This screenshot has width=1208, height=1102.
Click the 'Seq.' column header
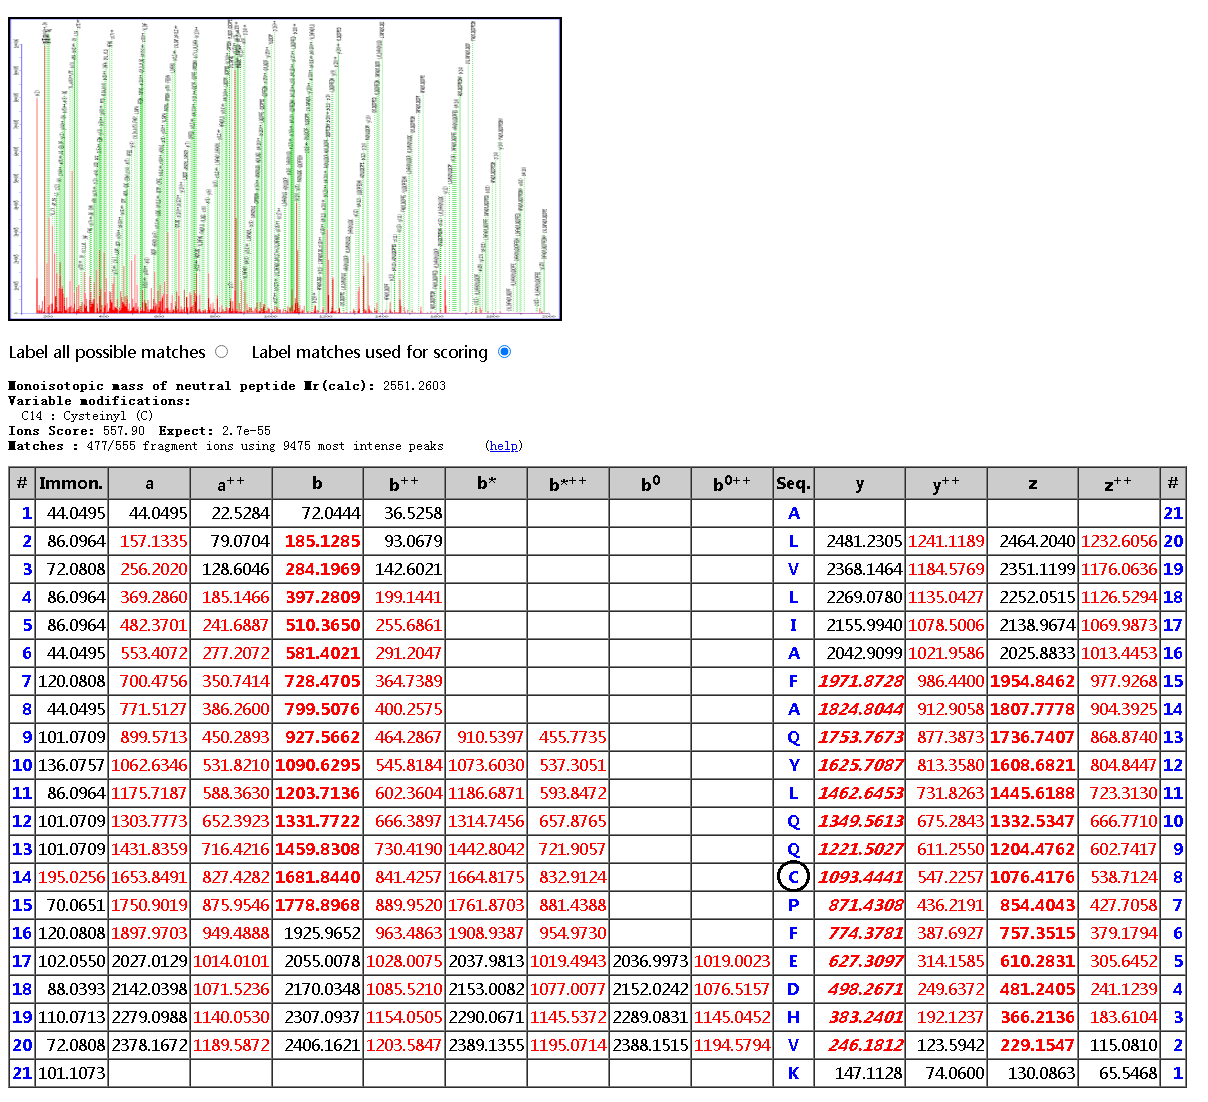point(793,483)
